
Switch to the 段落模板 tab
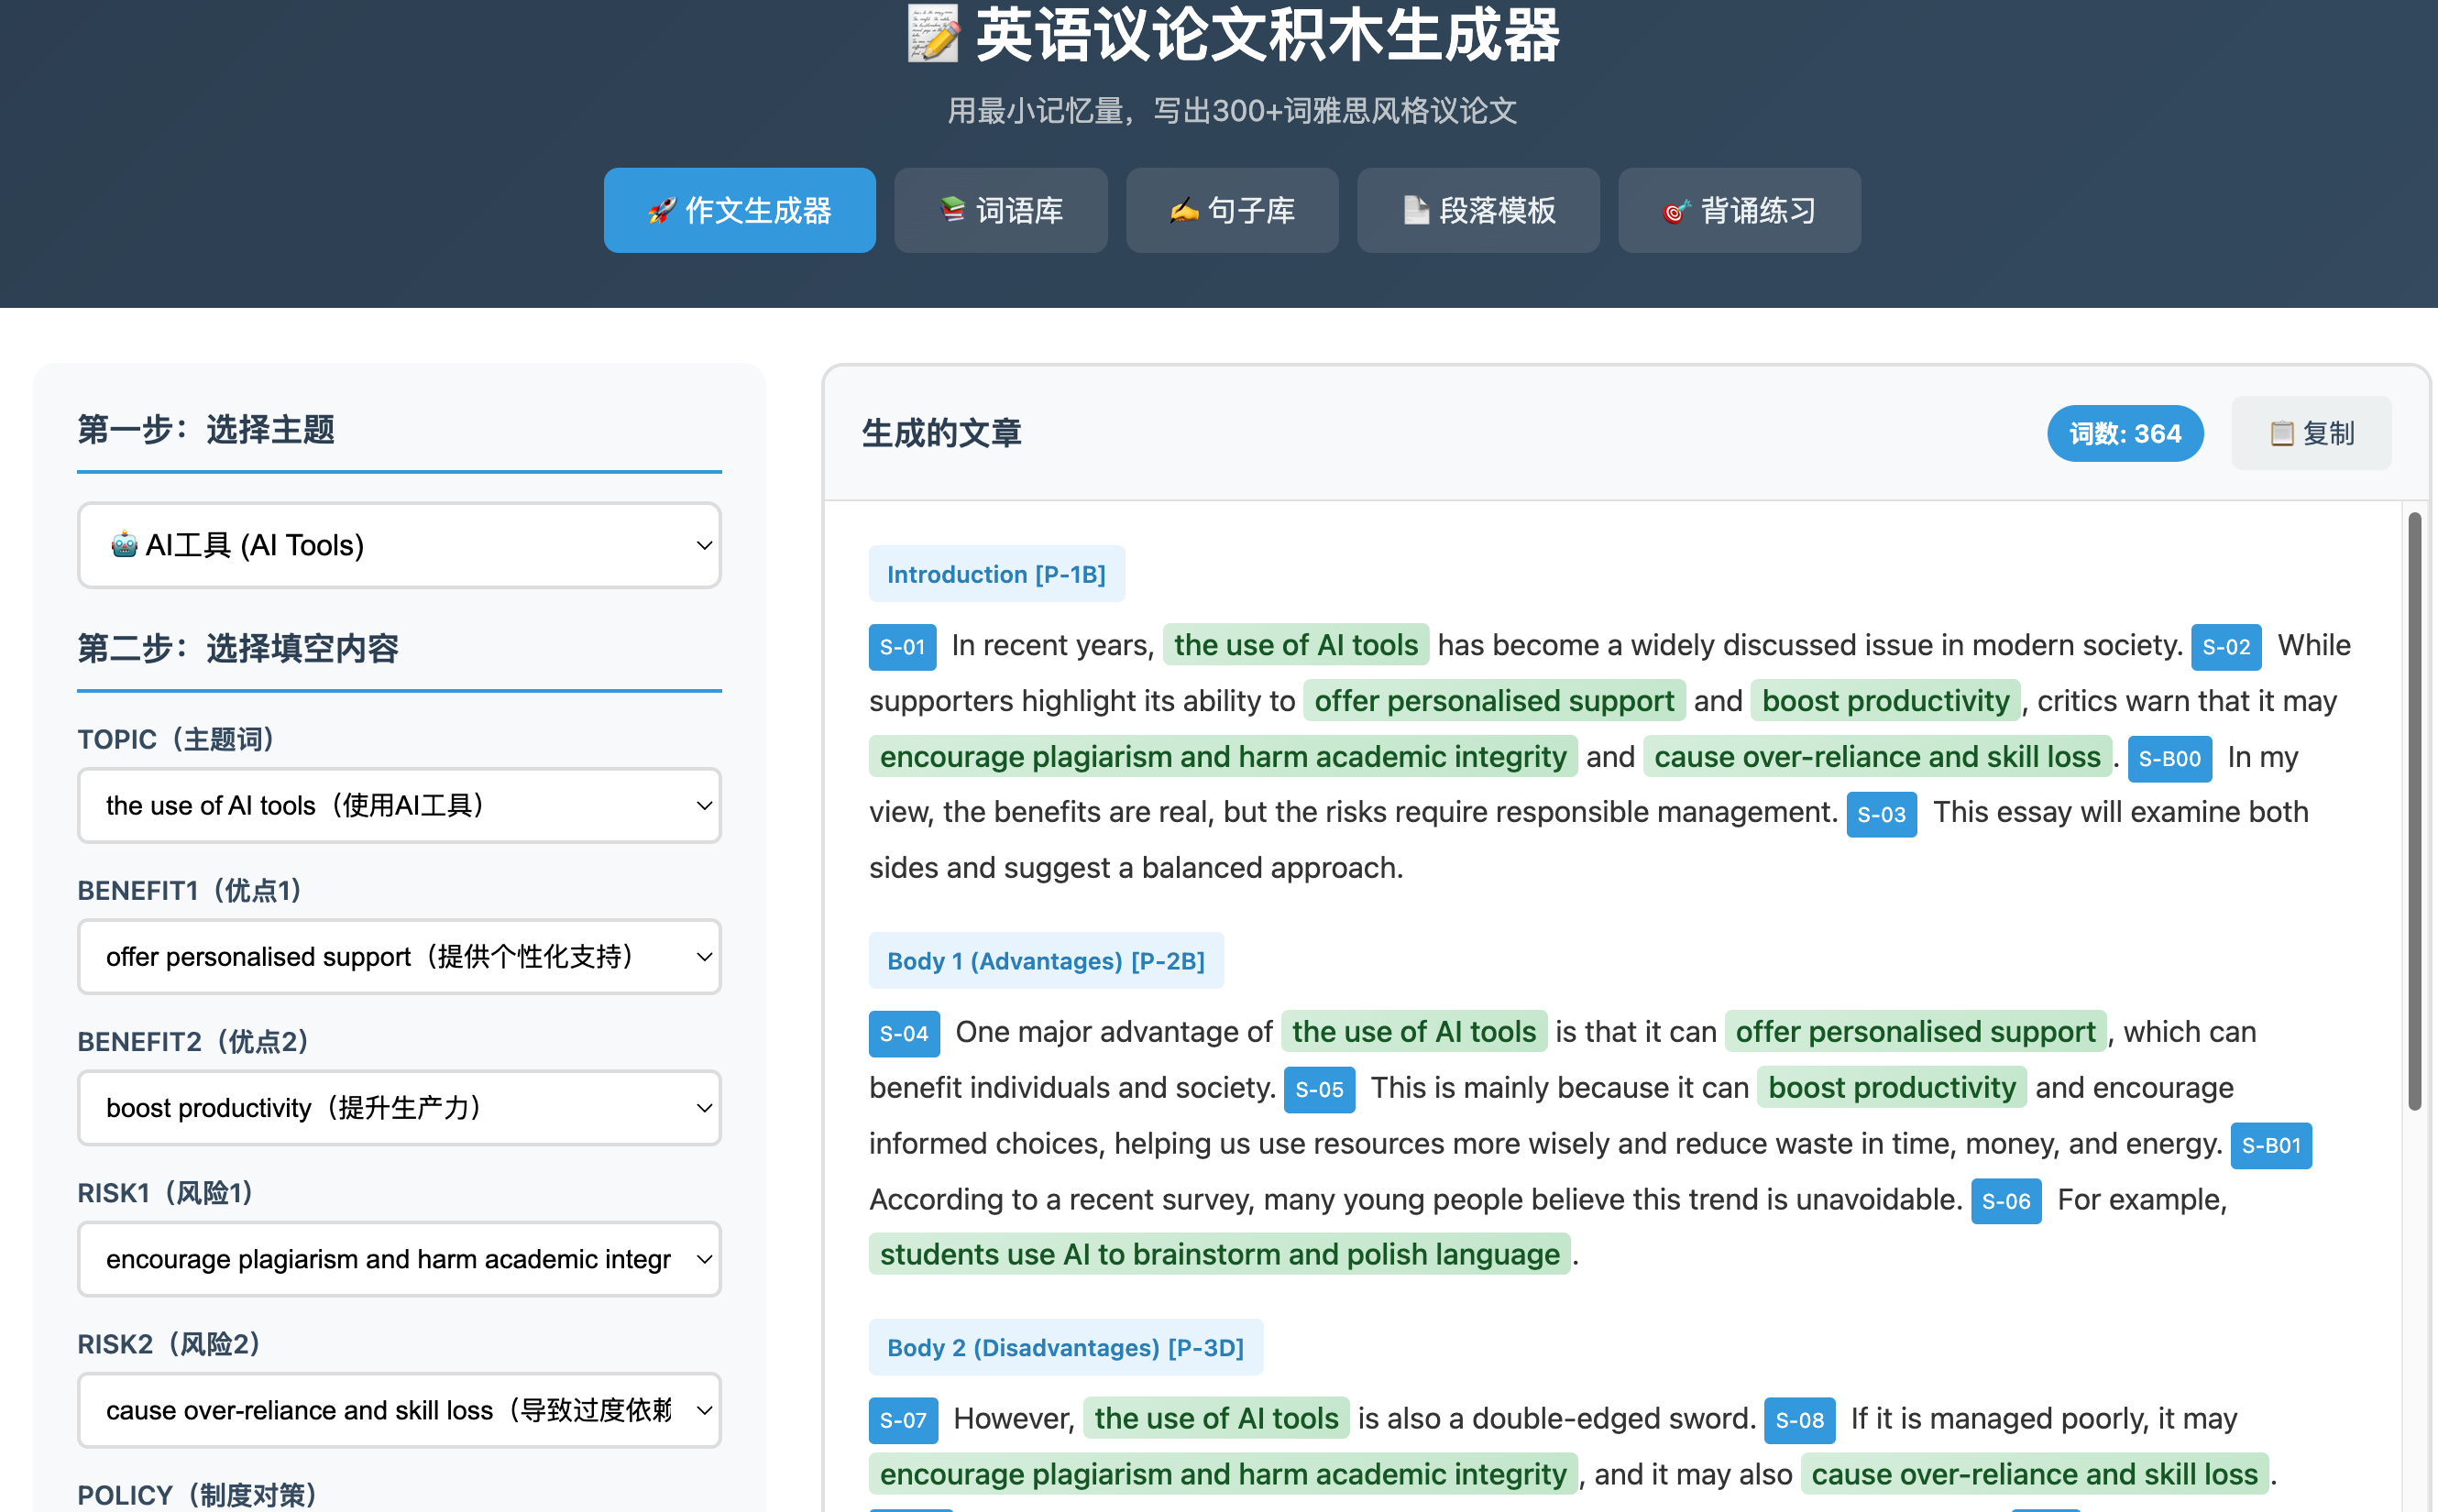click(1477, 211)
